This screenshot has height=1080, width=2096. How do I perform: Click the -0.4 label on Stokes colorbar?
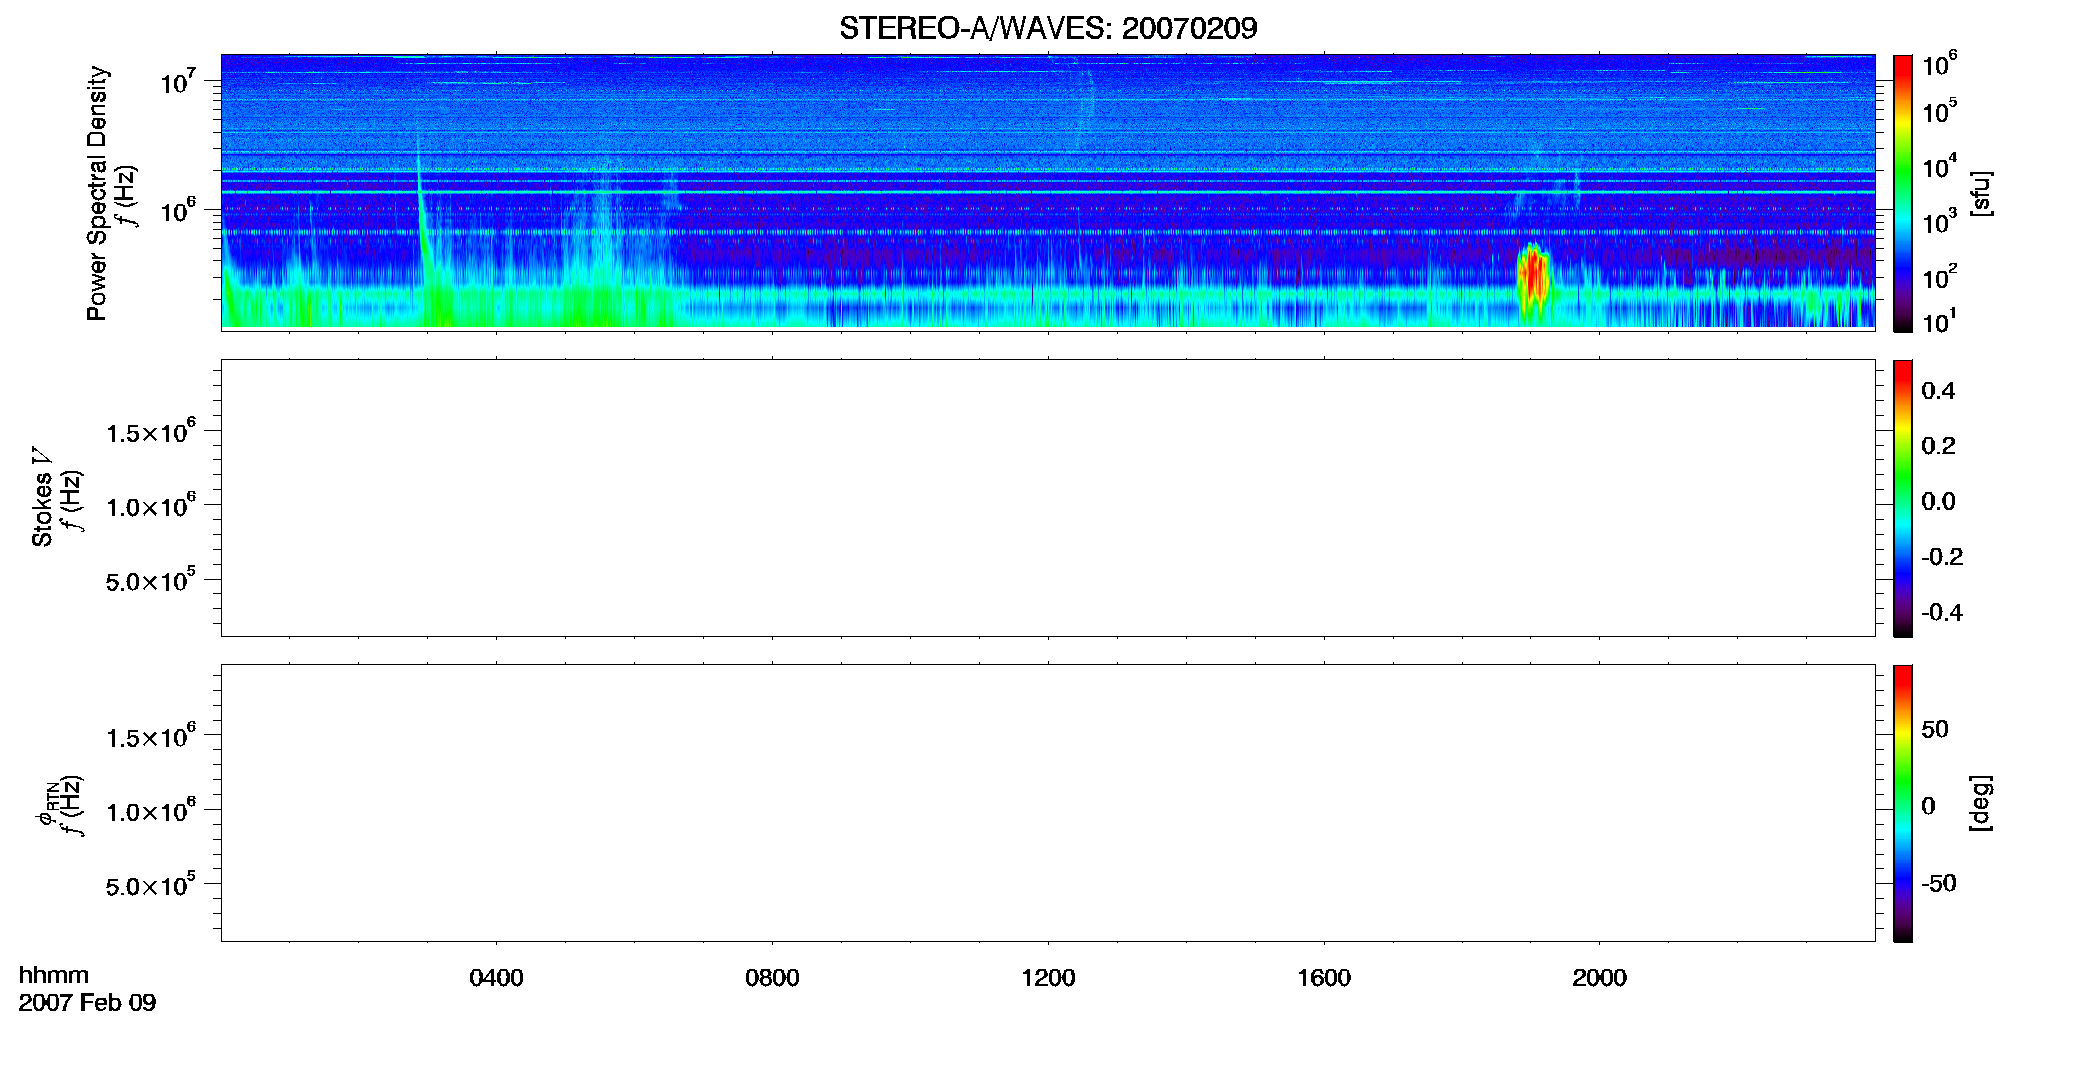(1941, 612)
